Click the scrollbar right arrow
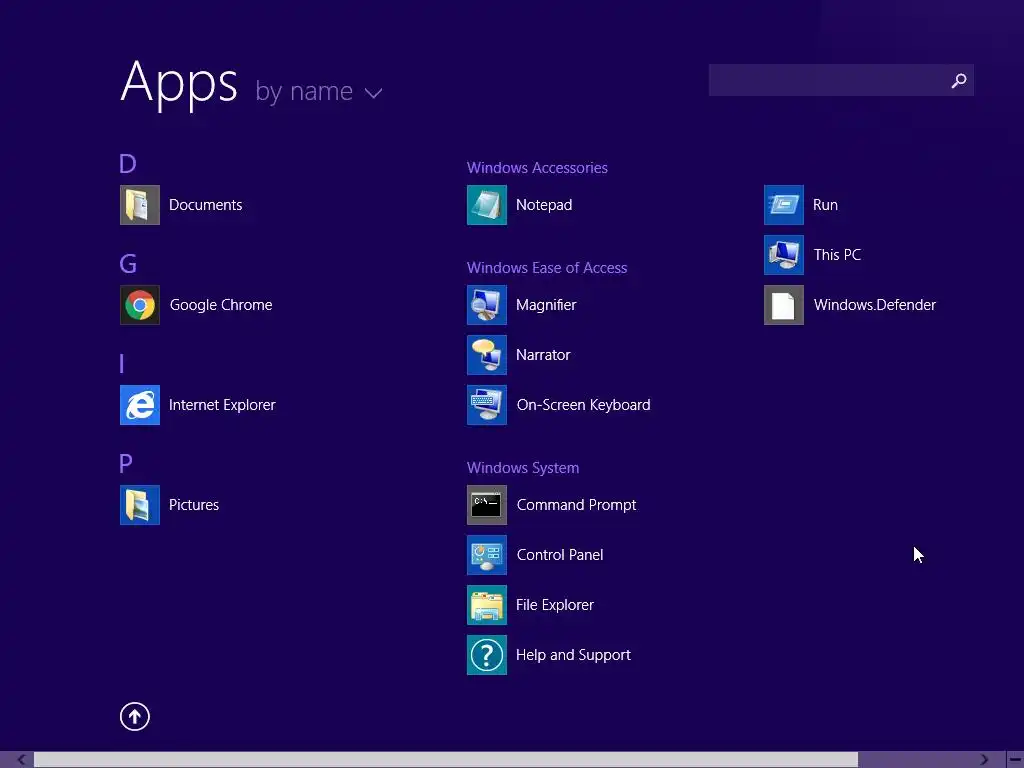1024x768 pixels. (984, 760)
